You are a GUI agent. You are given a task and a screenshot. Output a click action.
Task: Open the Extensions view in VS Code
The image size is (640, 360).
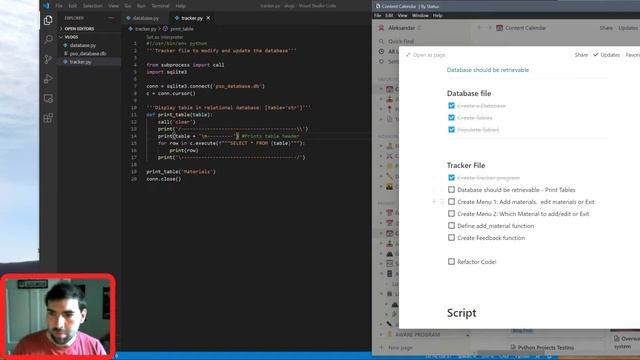tap(48, 118)
